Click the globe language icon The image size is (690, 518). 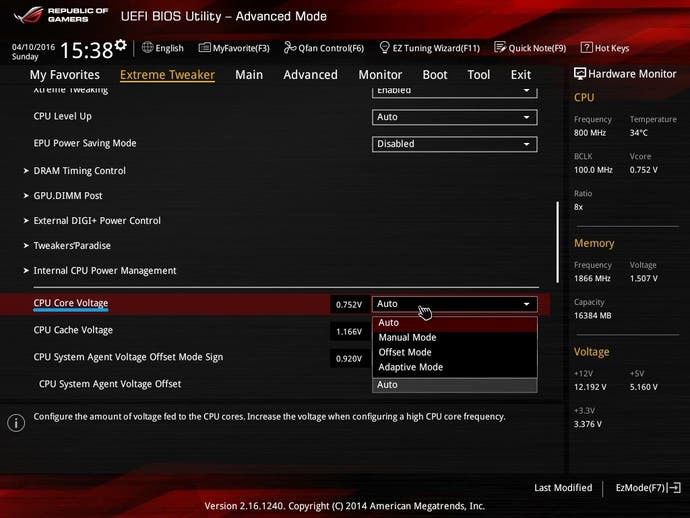coord(147,48)
